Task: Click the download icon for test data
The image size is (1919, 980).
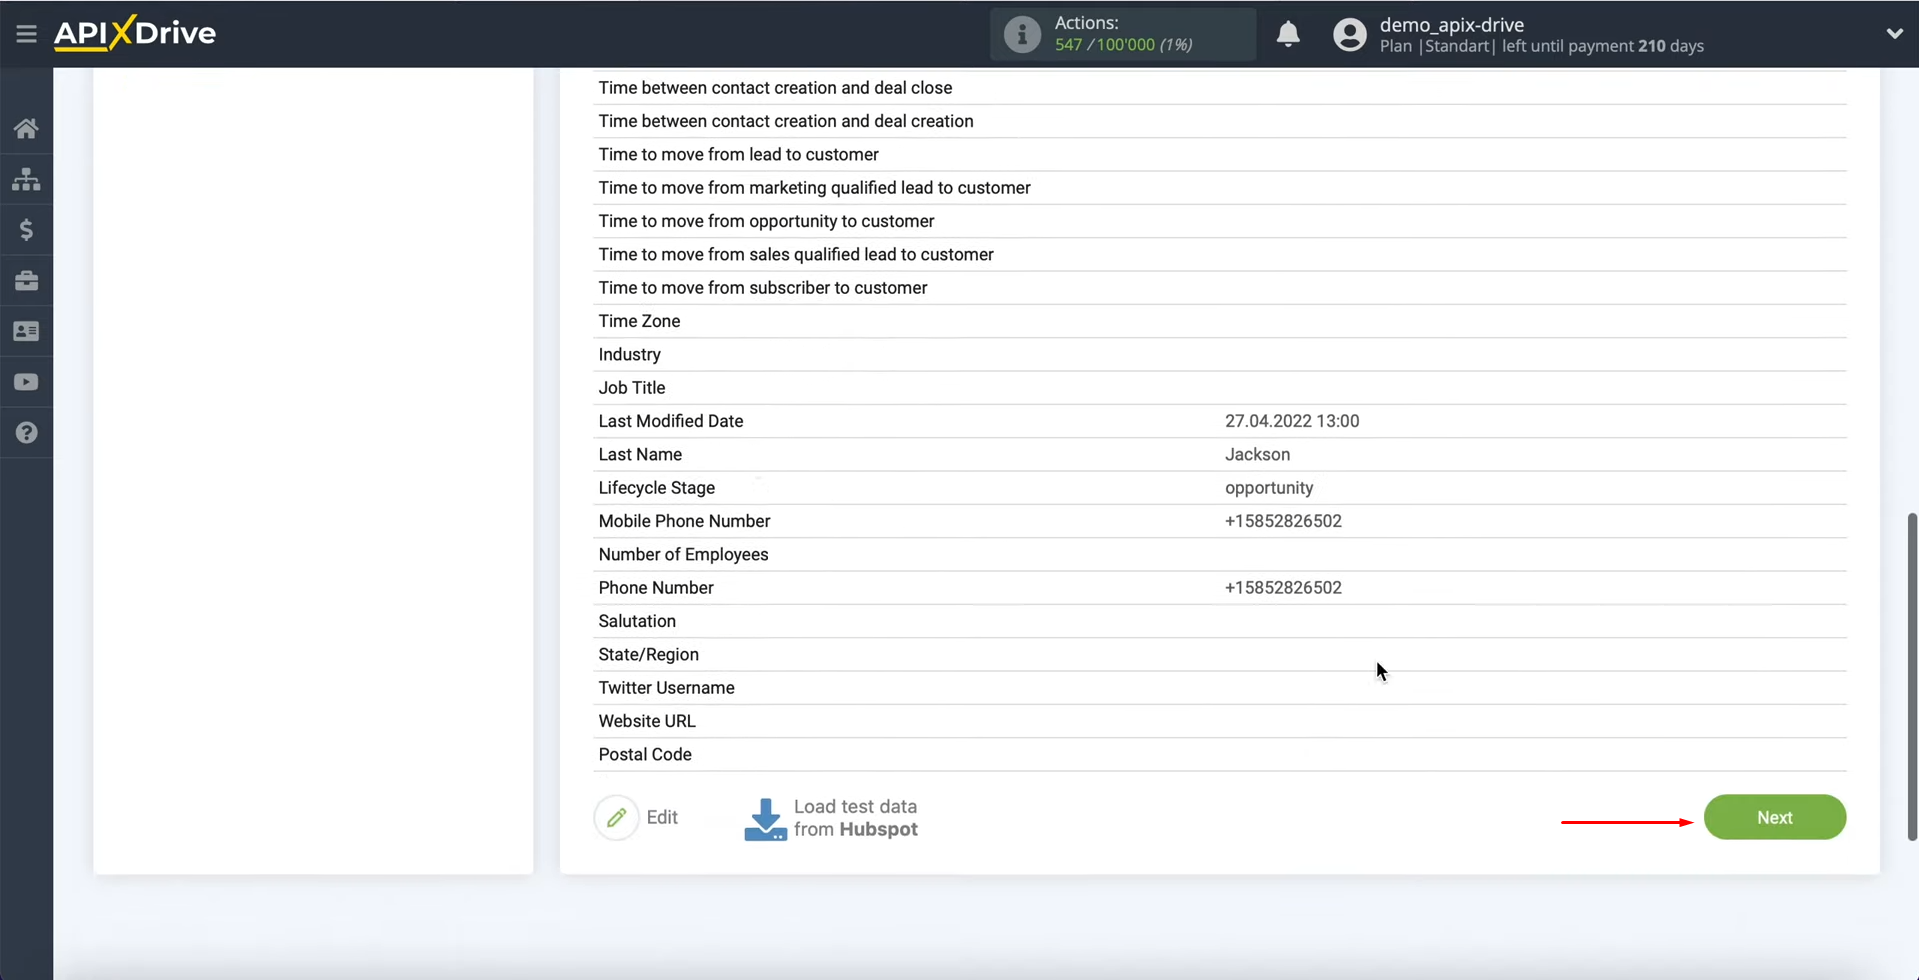Action: 765,817
